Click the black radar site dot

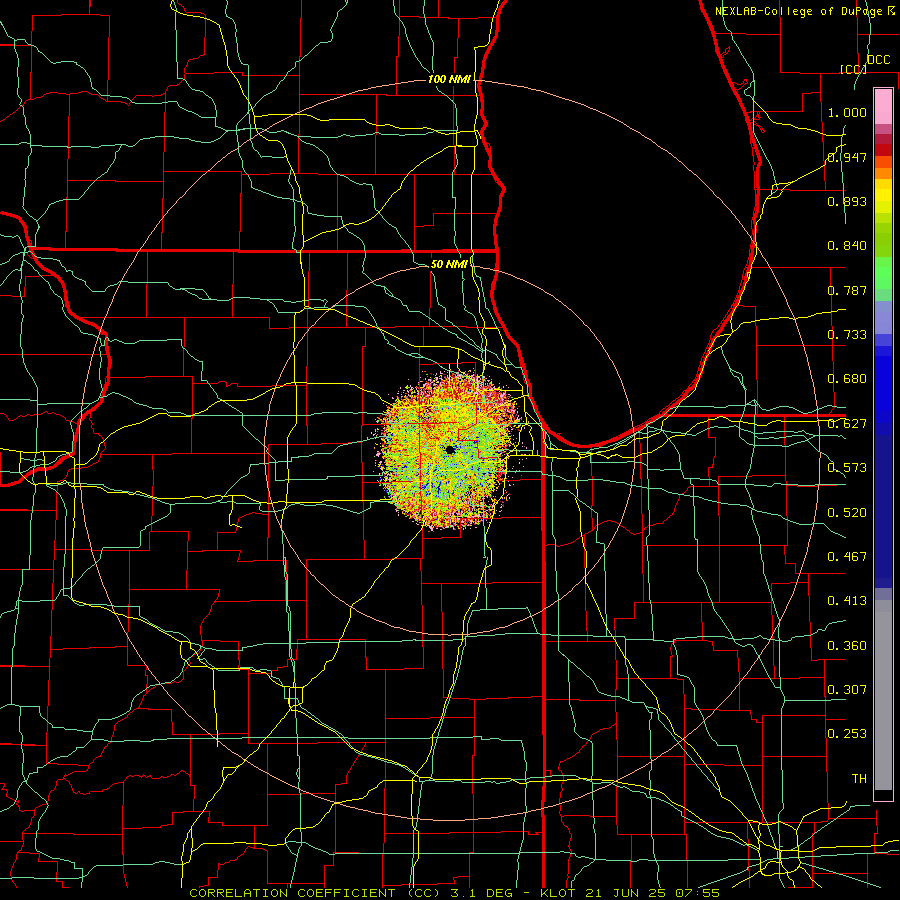[x=450, y=449]
